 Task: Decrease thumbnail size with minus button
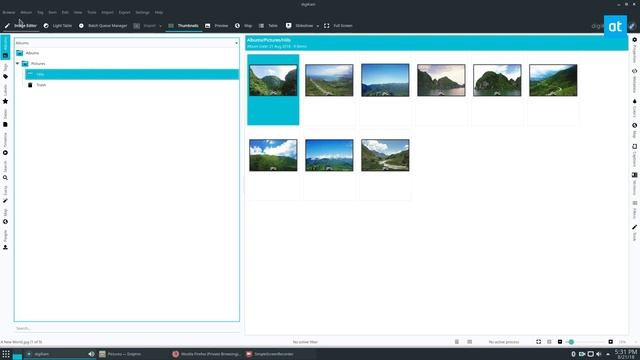click(560, 342)
